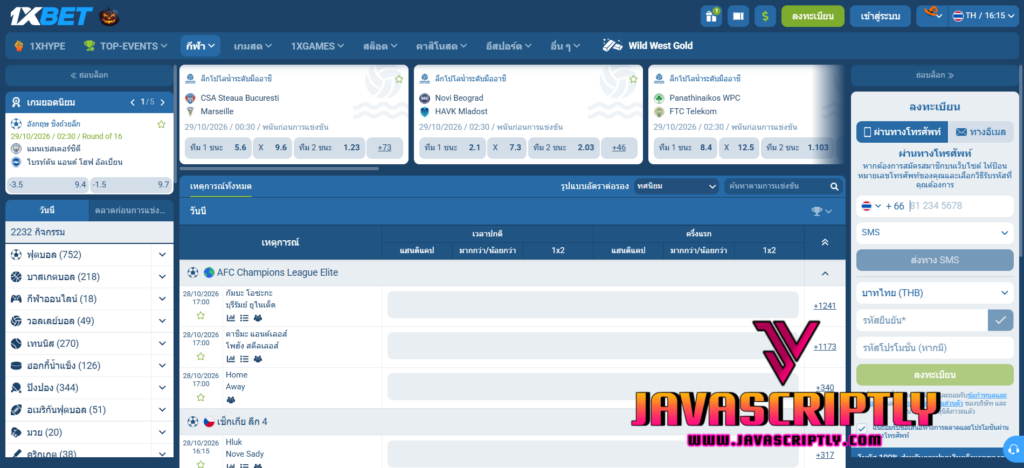This screenshot has width=1024, height=468.
Task: Open the gift box bonus icon
Action: pyautogui.click(x=711, y=16)
